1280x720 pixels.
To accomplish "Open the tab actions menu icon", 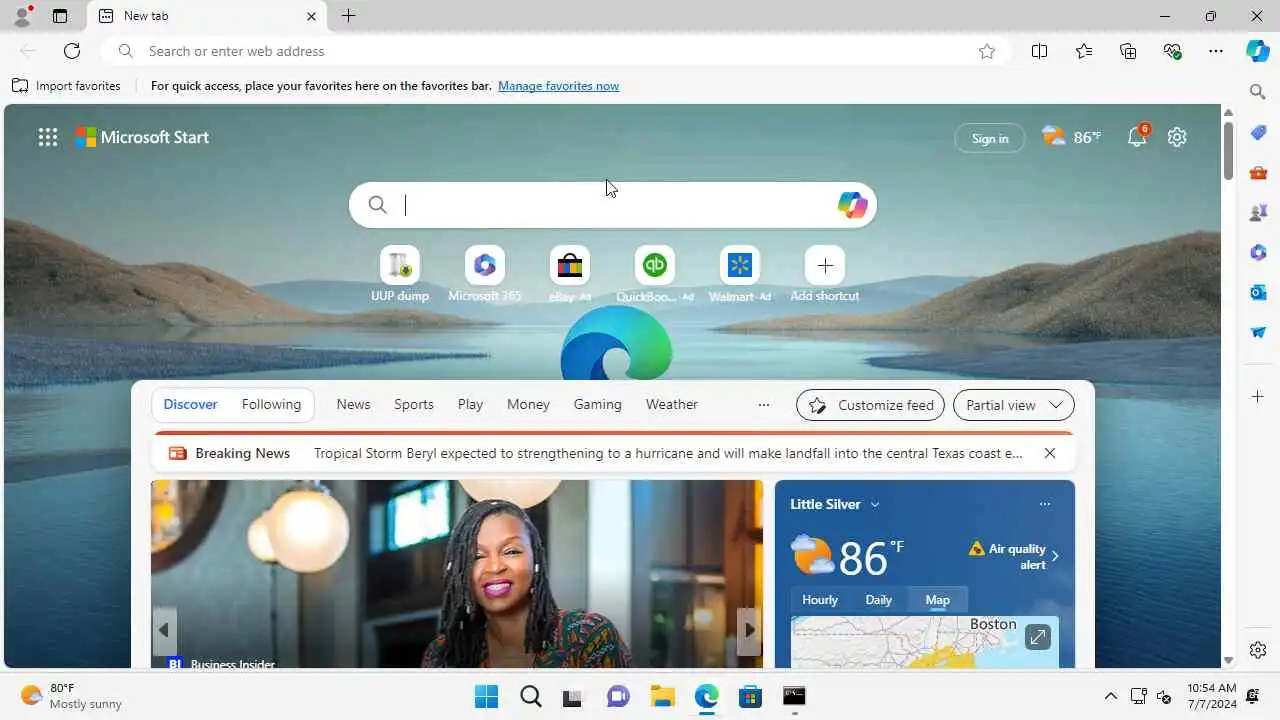I will [x=60, y=16].
